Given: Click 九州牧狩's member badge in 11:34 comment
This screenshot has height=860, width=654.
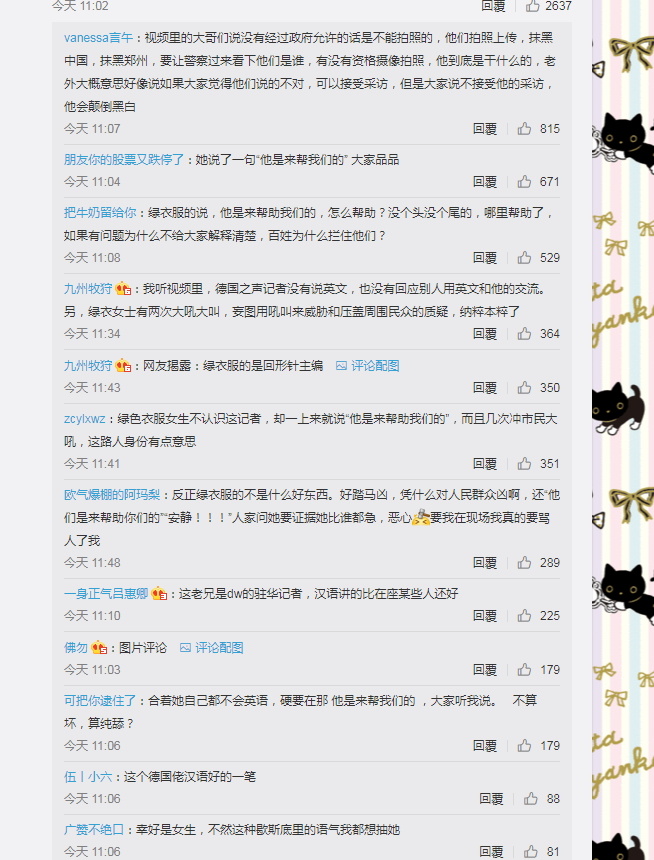Looking at the screenshot, I should pyautogui.click(x=123, y=289).
